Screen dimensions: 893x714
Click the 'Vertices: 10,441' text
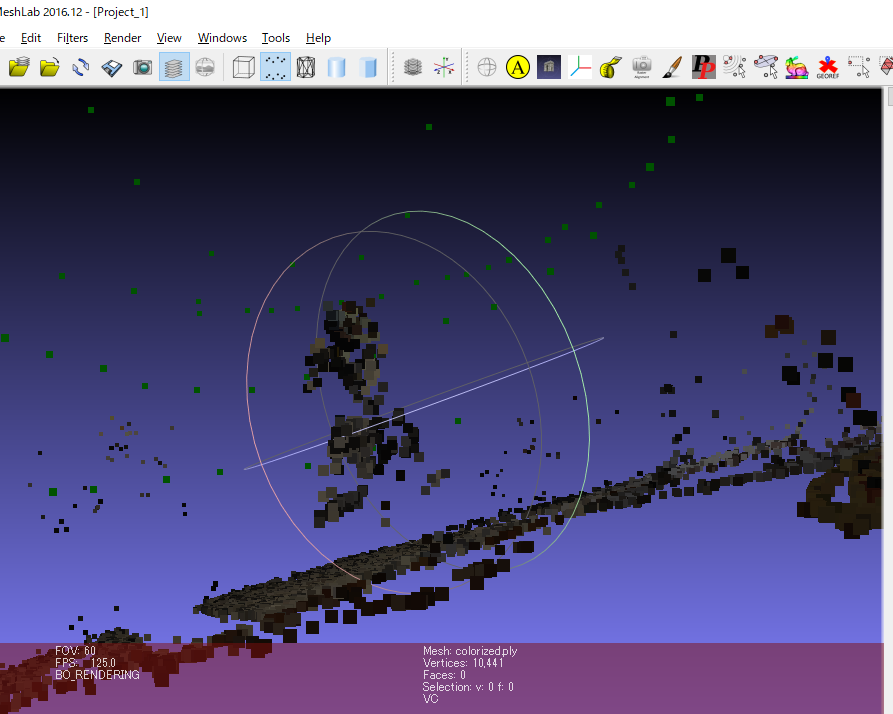(463, 663)
